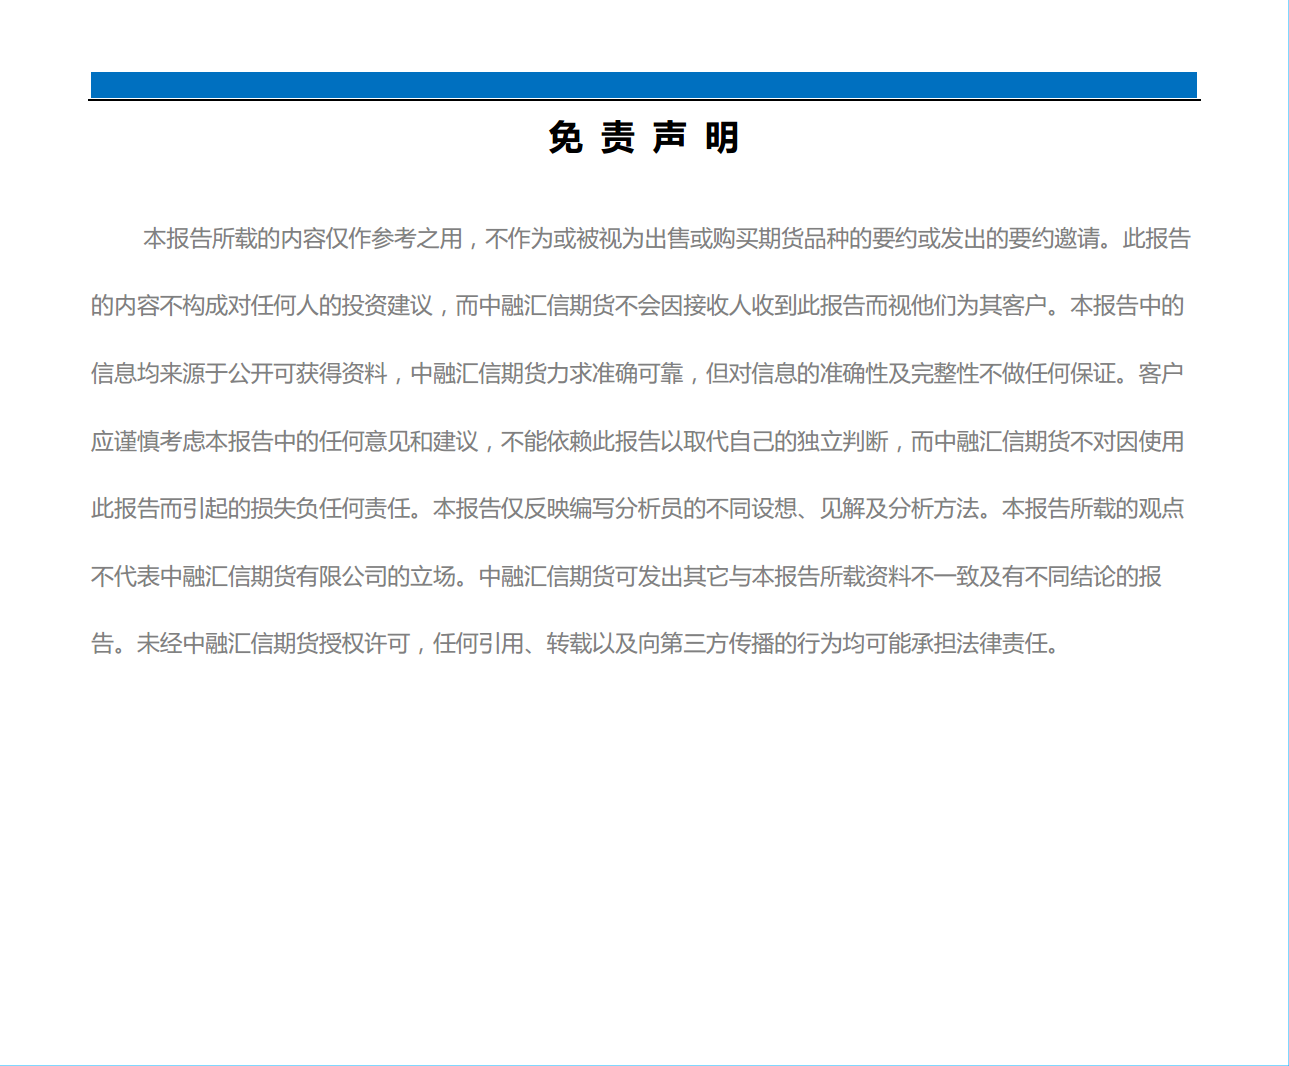Place cursor on 力求准确可靠
This screenshot has width=1289, height=1066.
[615, 374]
